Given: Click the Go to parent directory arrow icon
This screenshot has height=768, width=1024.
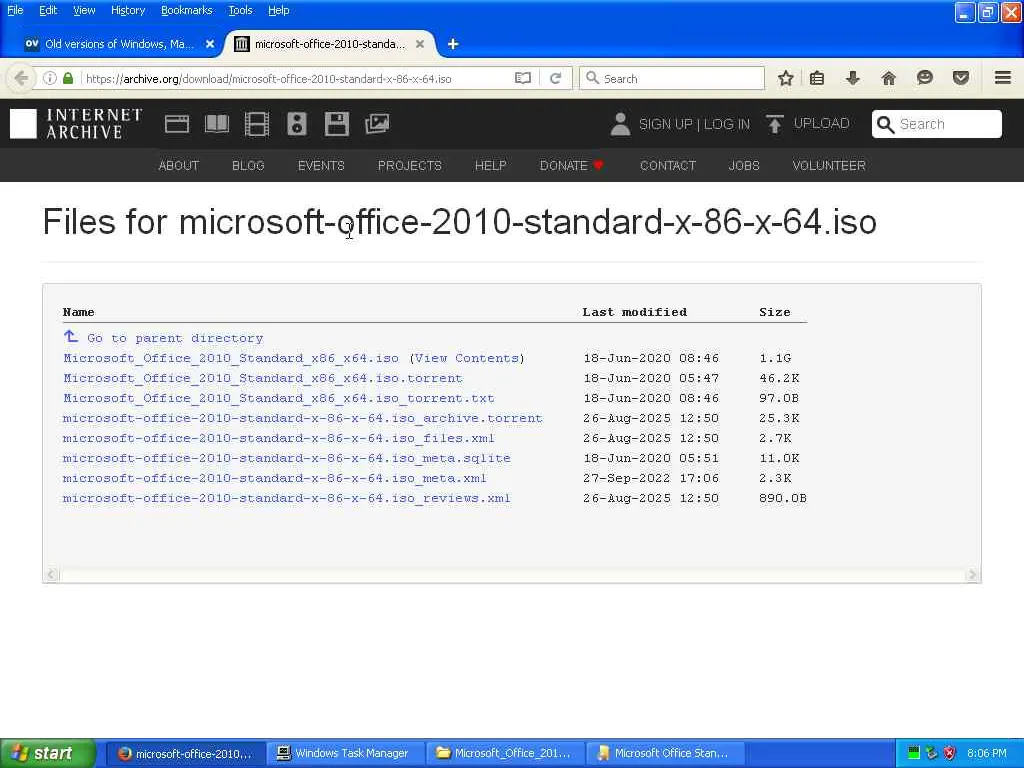Looking at the screenshot, I should point(71,336).
